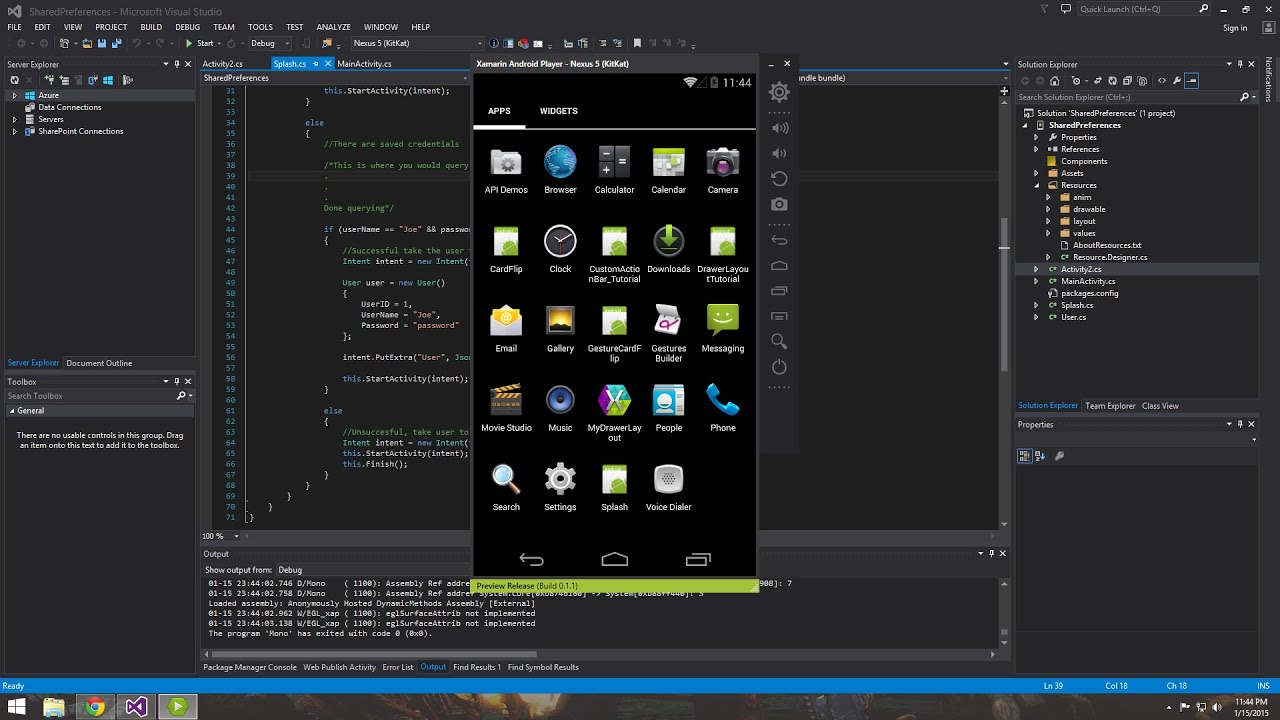Tap the Android home navigation button
Viewport: 1280px width, 720px height.
[614, 559]
